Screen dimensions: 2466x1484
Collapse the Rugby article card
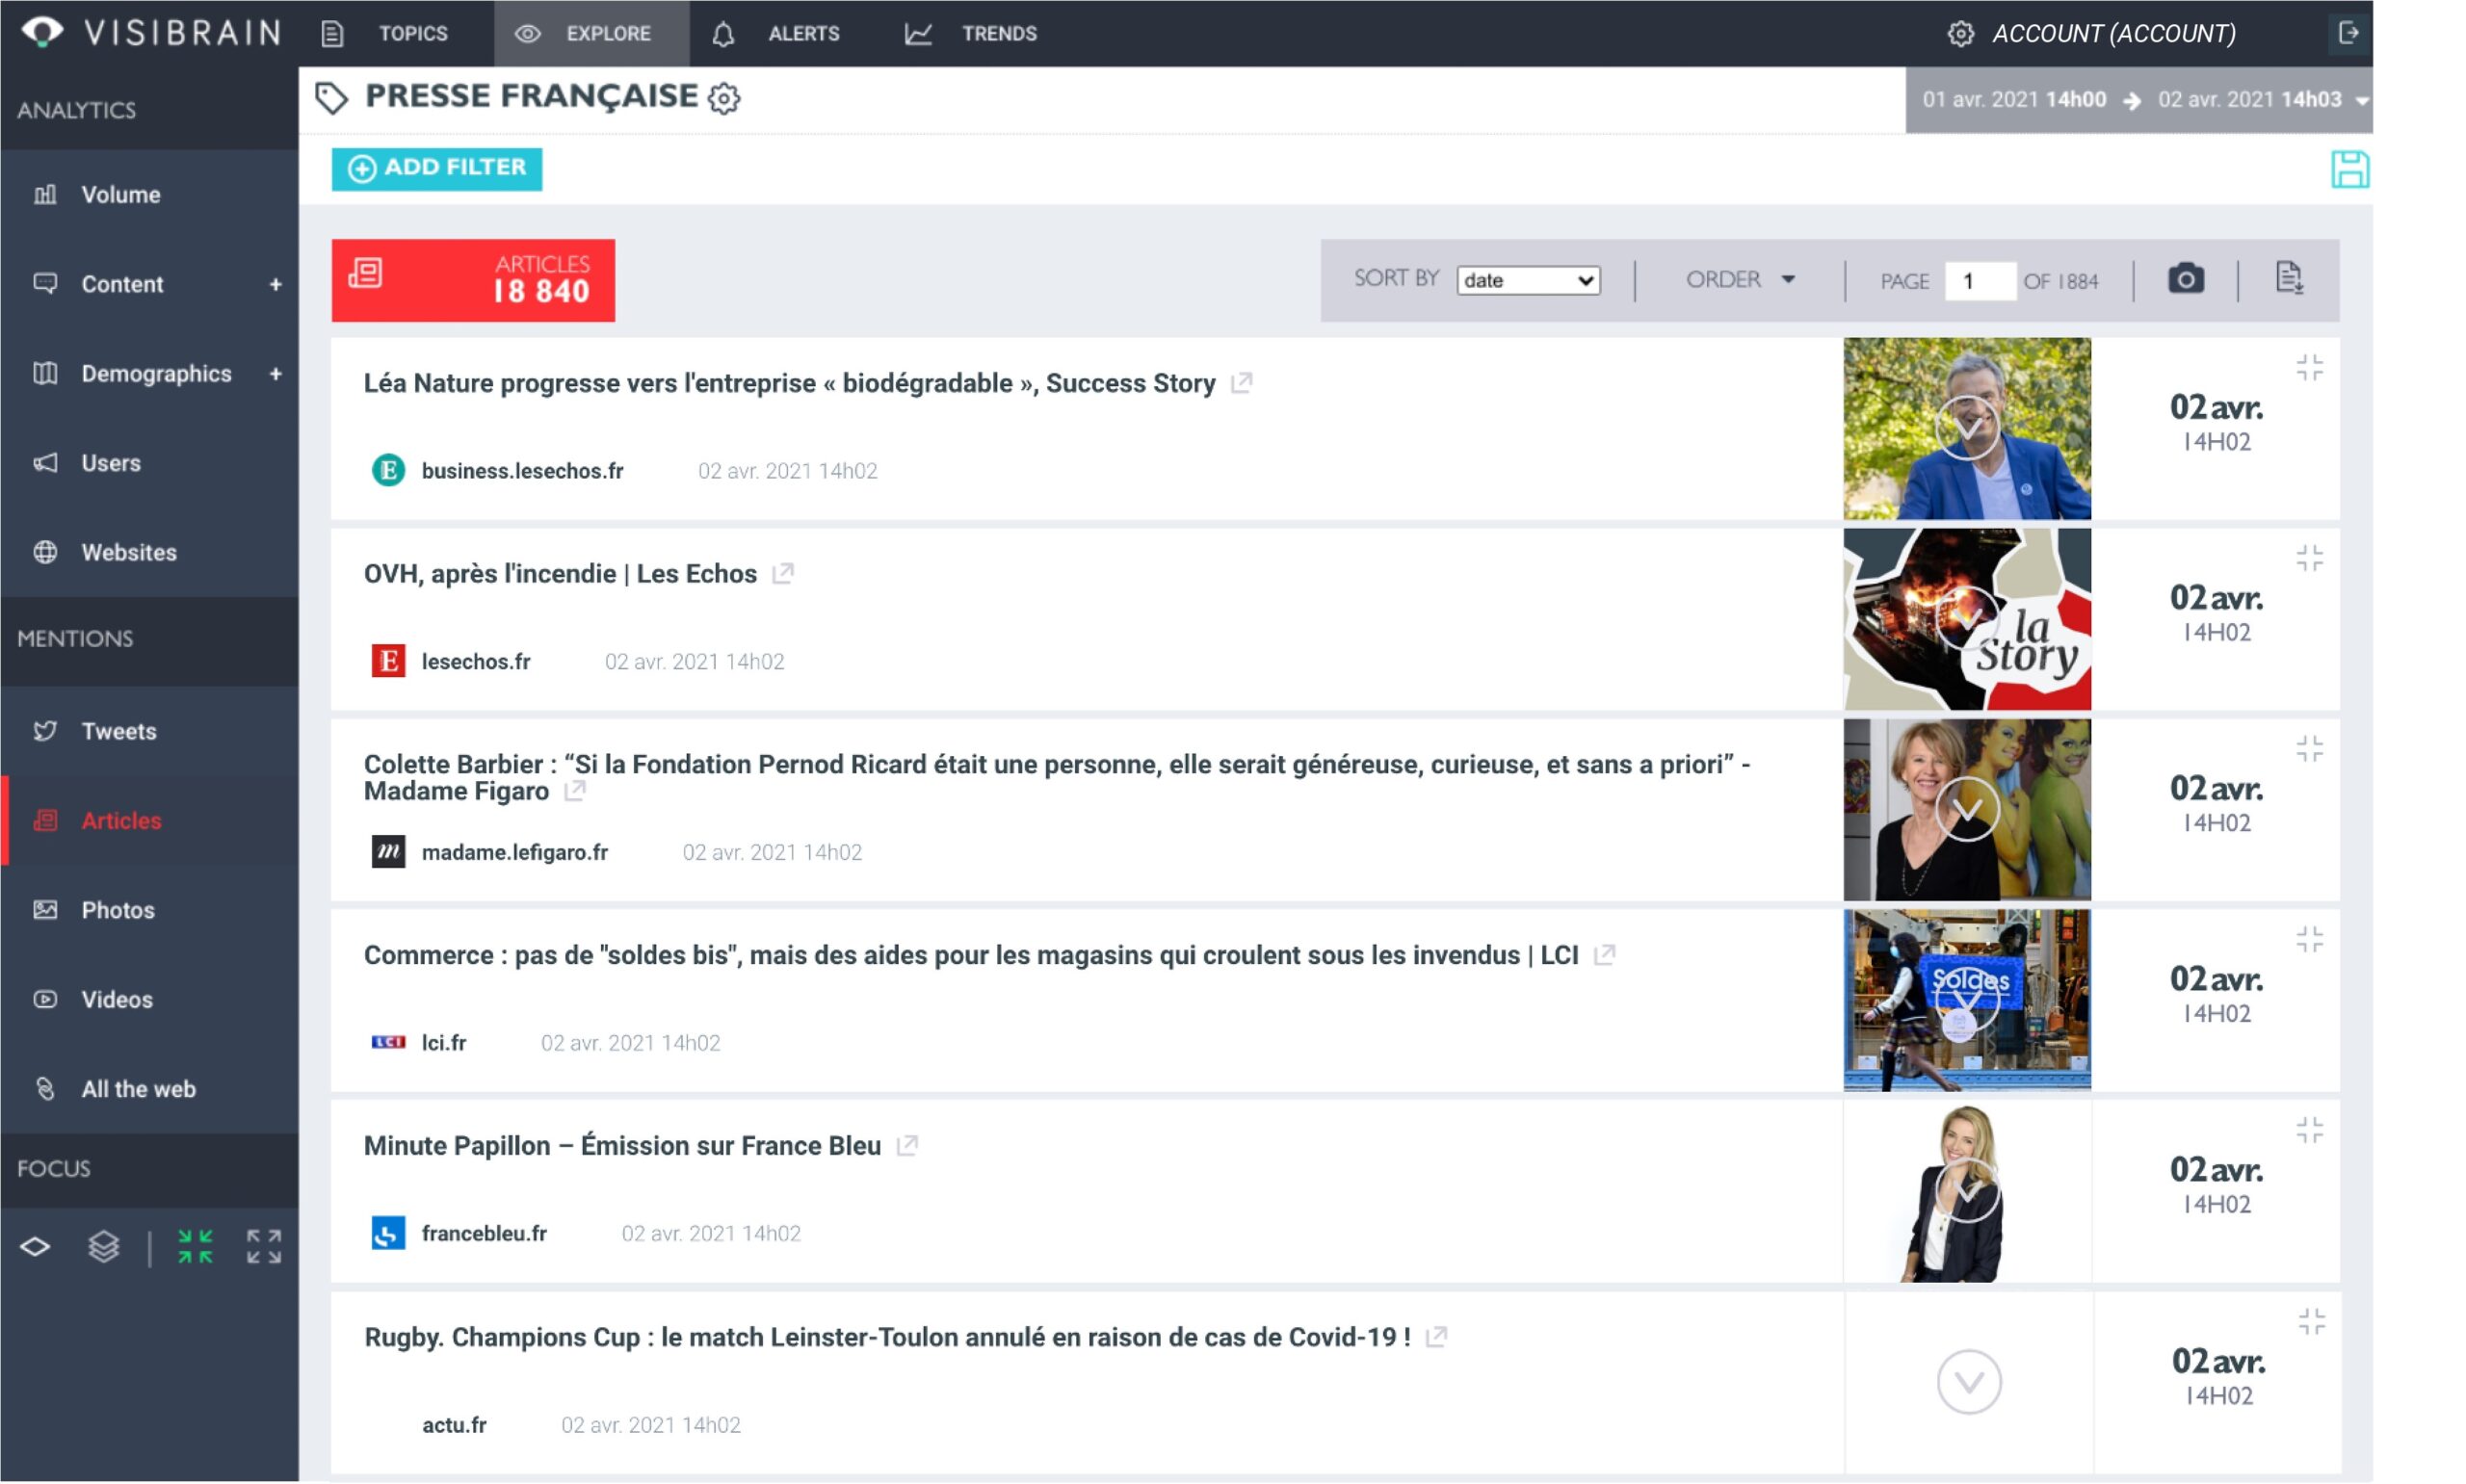(x=2311, y=1322)
